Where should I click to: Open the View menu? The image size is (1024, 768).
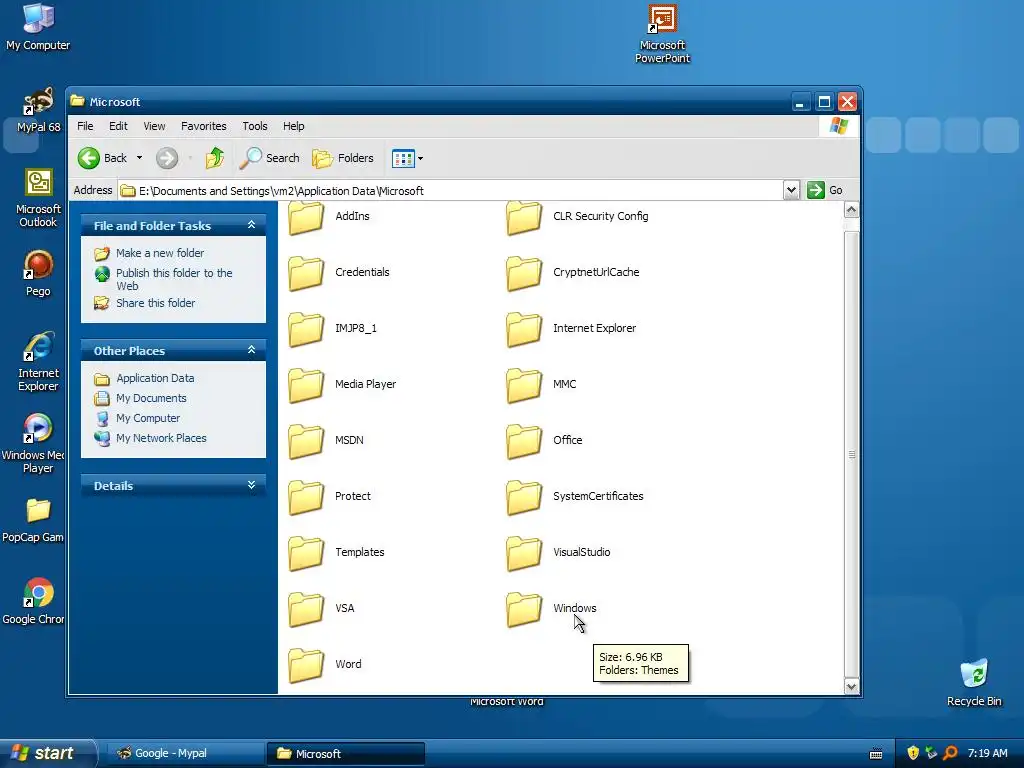[x=154, y=126]
